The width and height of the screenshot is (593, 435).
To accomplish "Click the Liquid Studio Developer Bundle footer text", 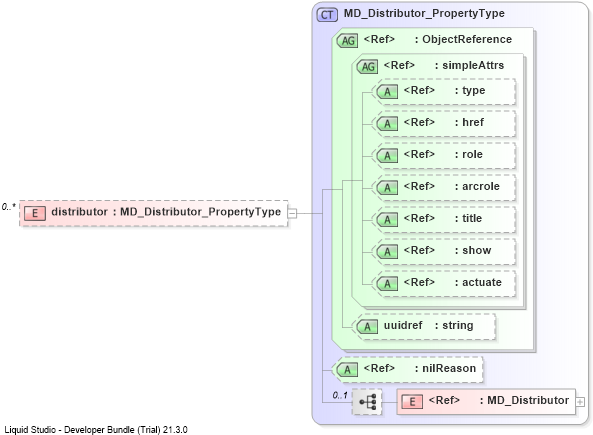I will 96,430.
